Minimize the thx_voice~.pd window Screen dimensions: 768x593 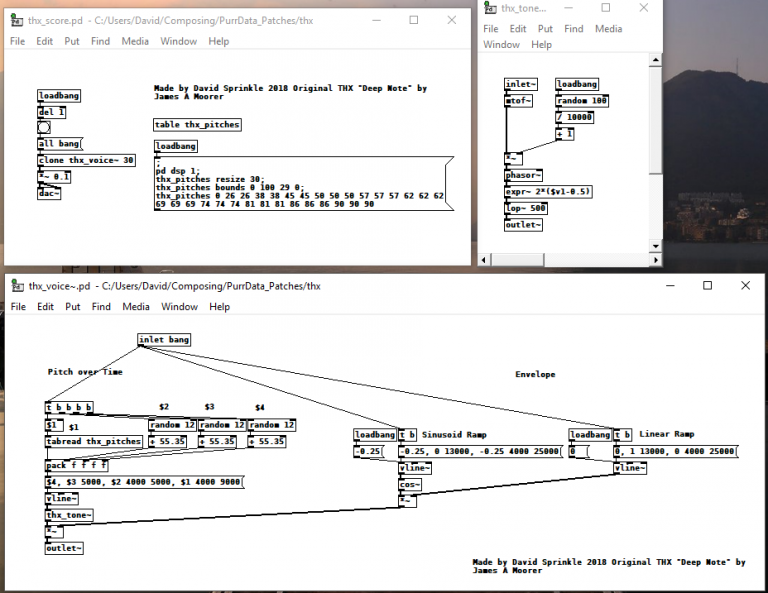pos(670,285)
